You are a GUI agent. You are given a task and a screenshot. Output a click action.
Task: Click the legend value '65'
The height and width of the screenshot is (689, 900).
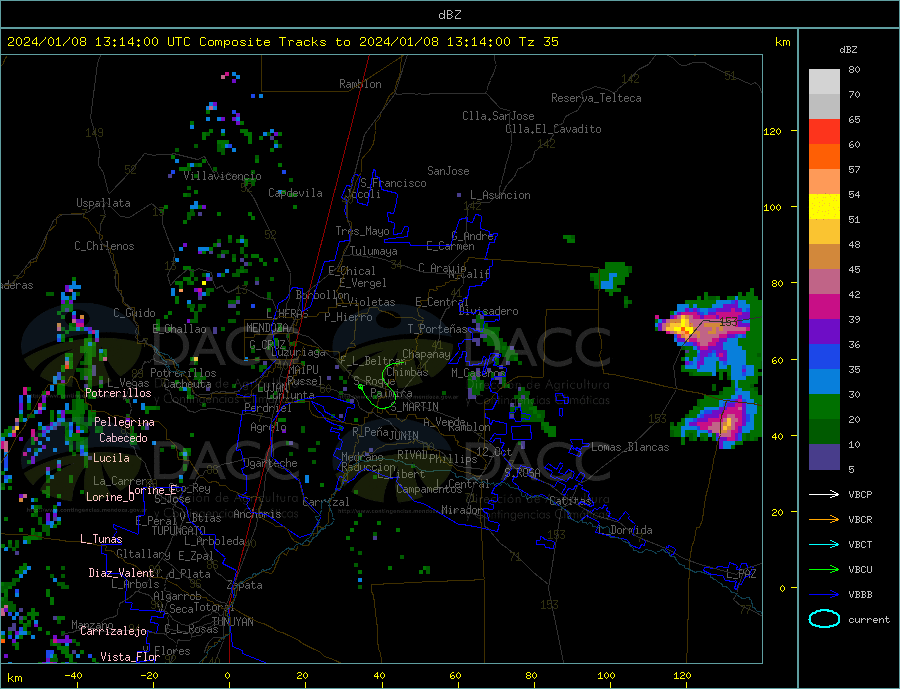tap(854, 119)
